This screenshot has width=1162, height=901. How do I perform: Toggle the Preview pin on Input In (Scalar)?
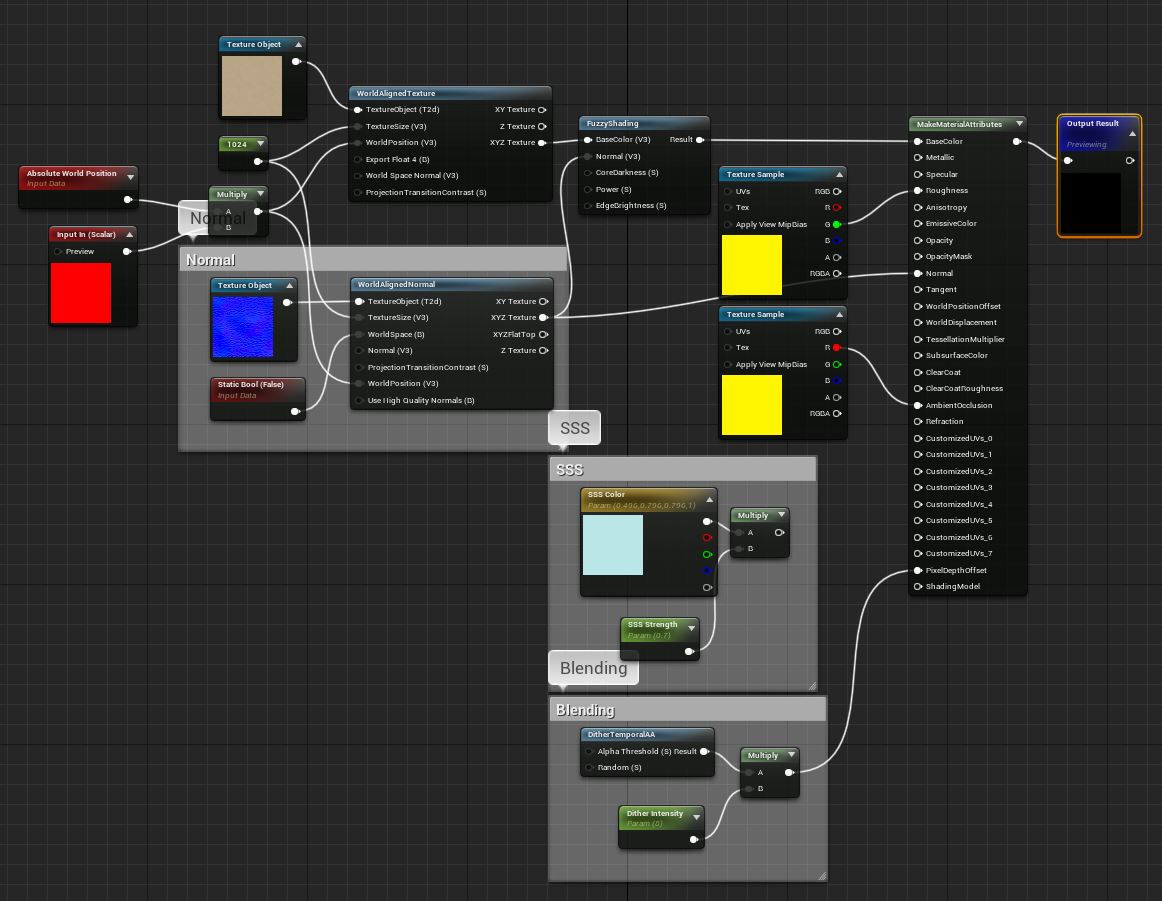point(58,251)
